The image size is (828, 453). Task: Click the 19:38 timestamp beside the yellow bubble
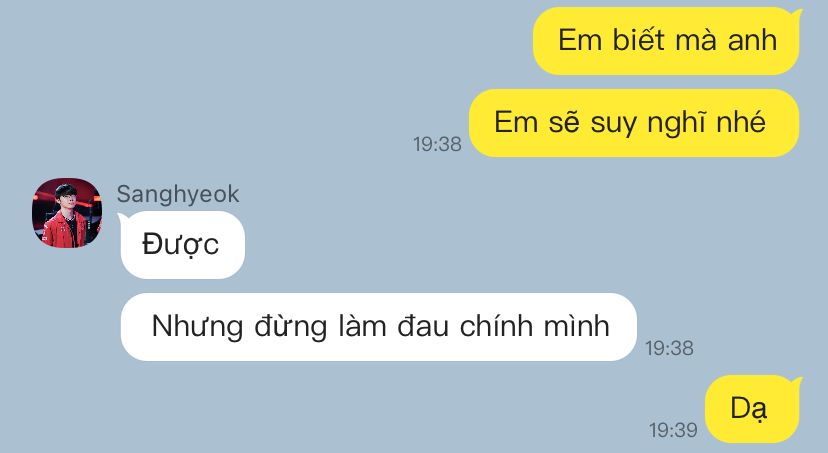click(437, 144)
